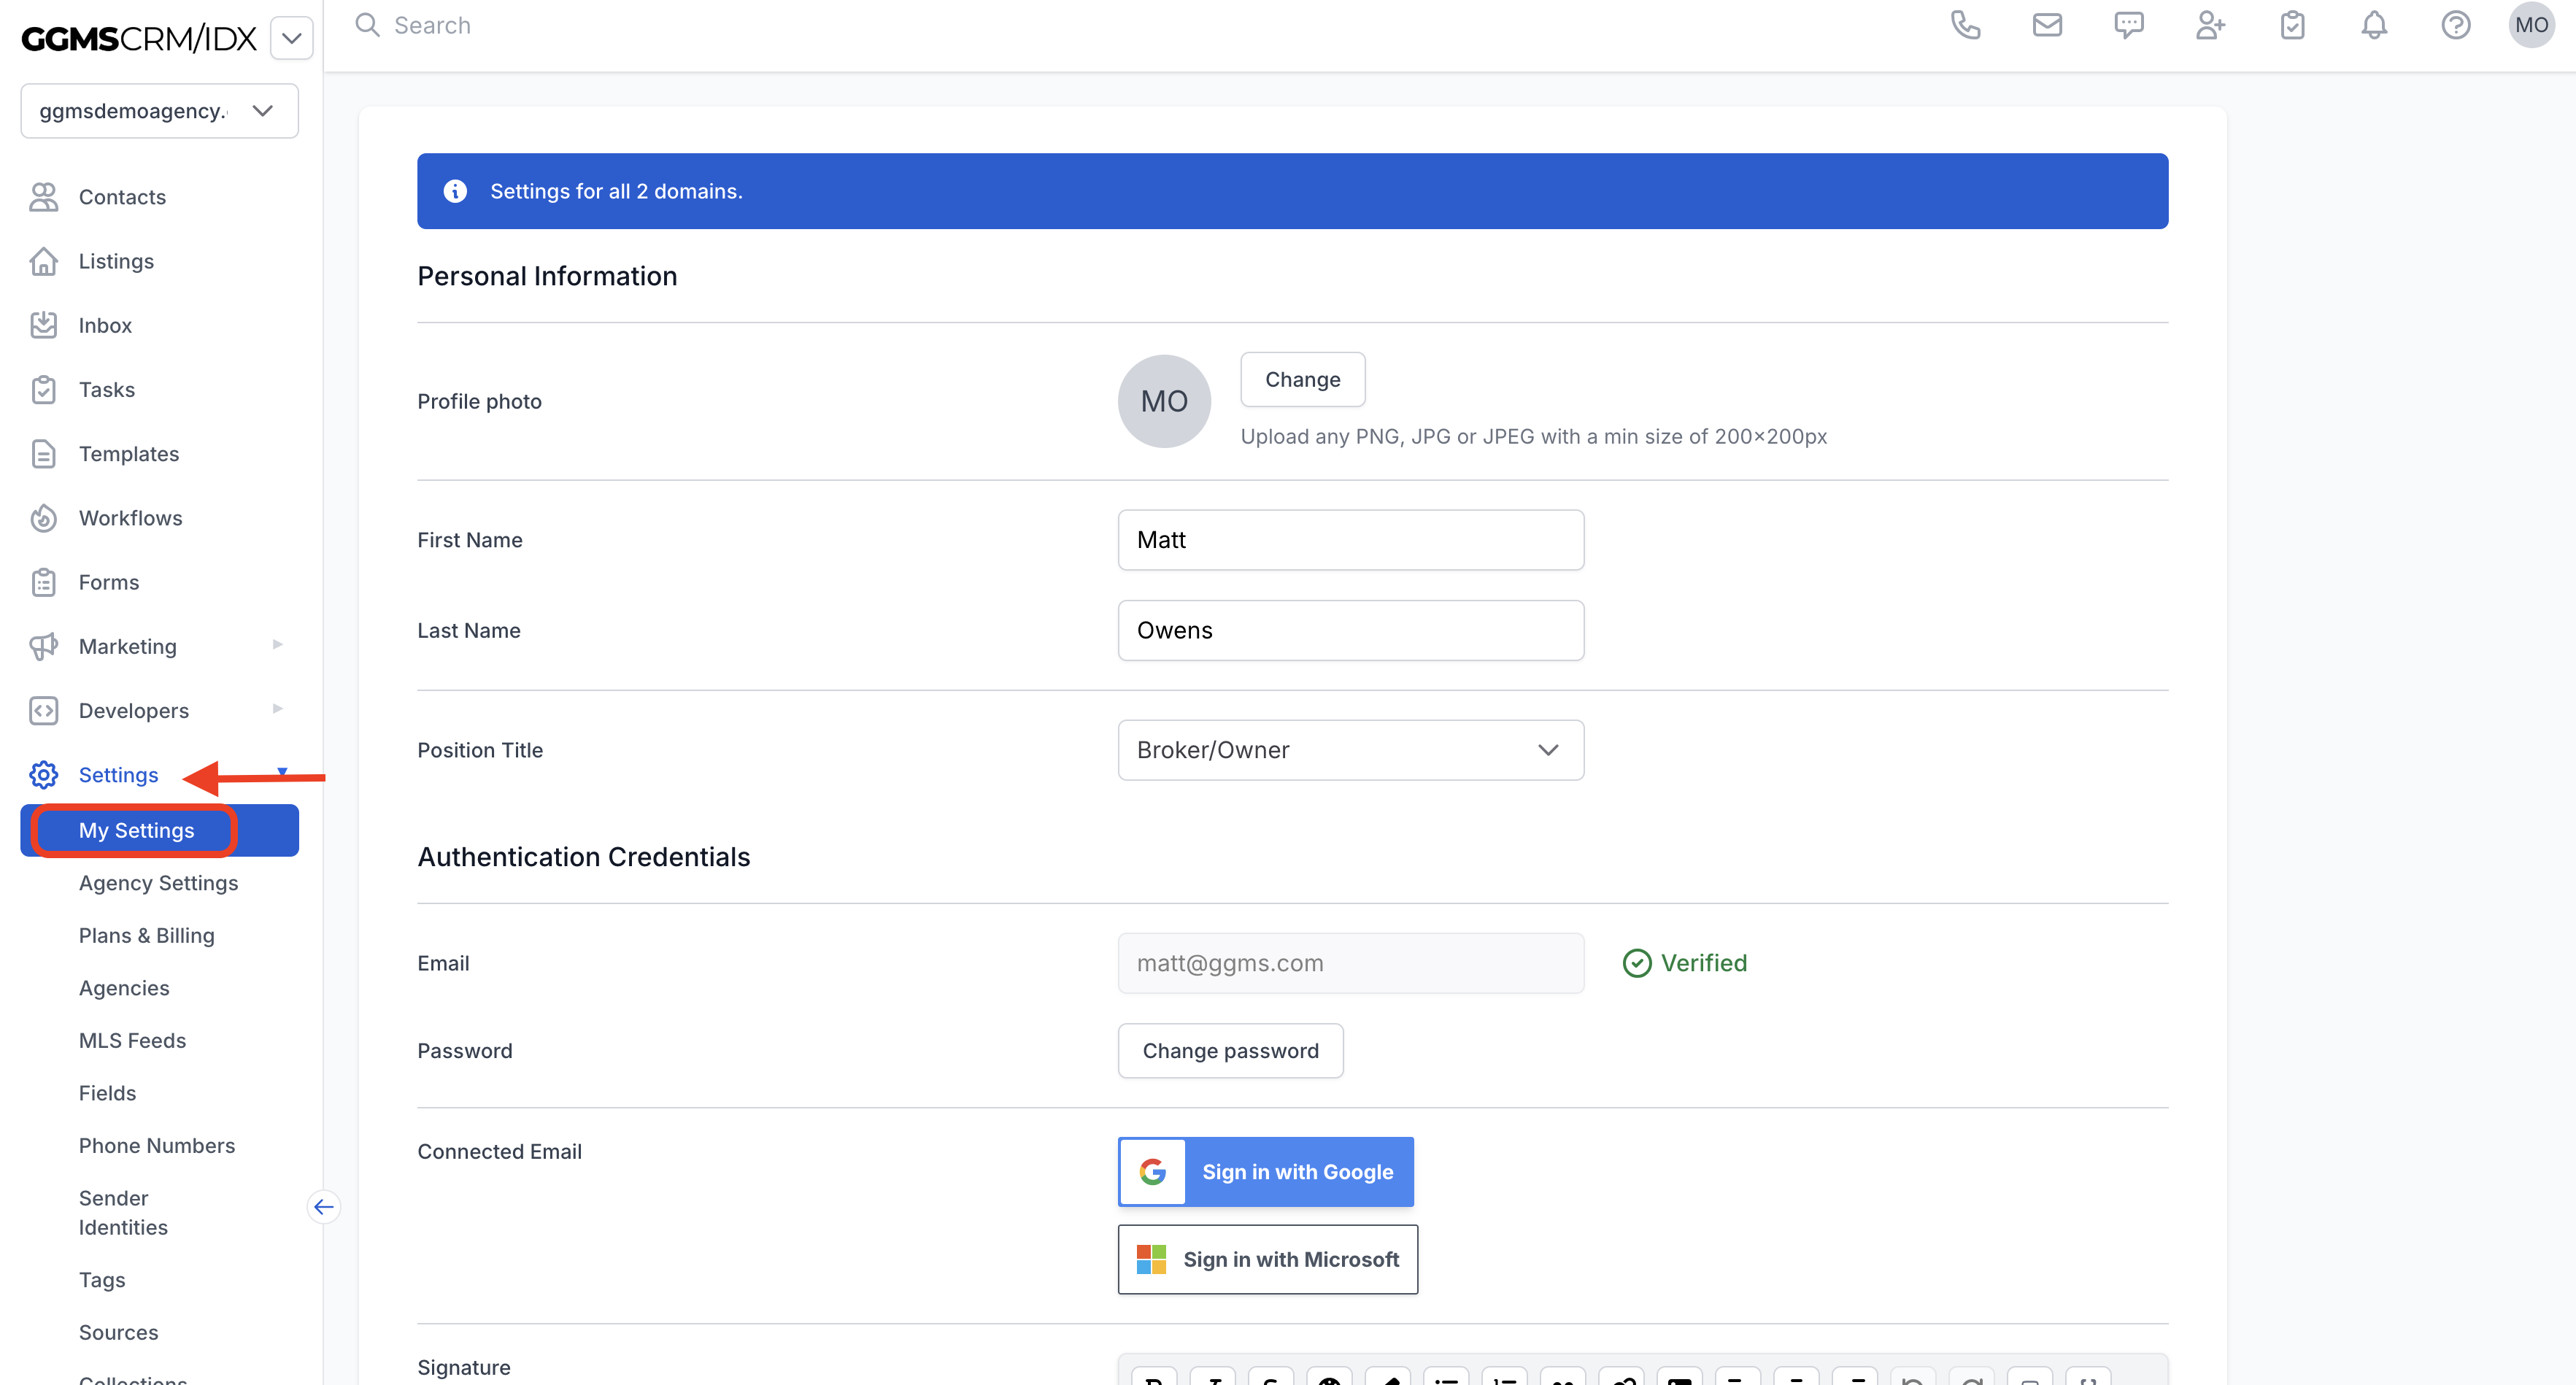The image size is (2576, 1385).
Task: Collapse sidebar with the left arrow button
Action: pyautogui.click(x=323, y=1207)
